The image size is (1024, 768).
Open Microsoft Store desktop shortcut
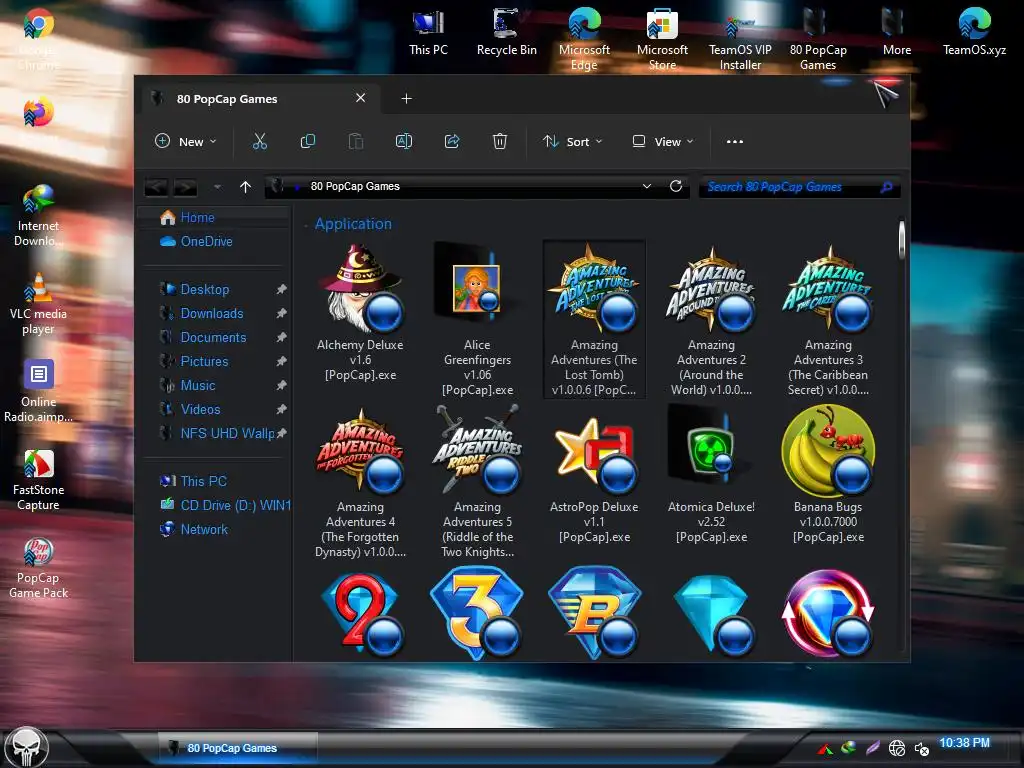(x=662, y=39)
